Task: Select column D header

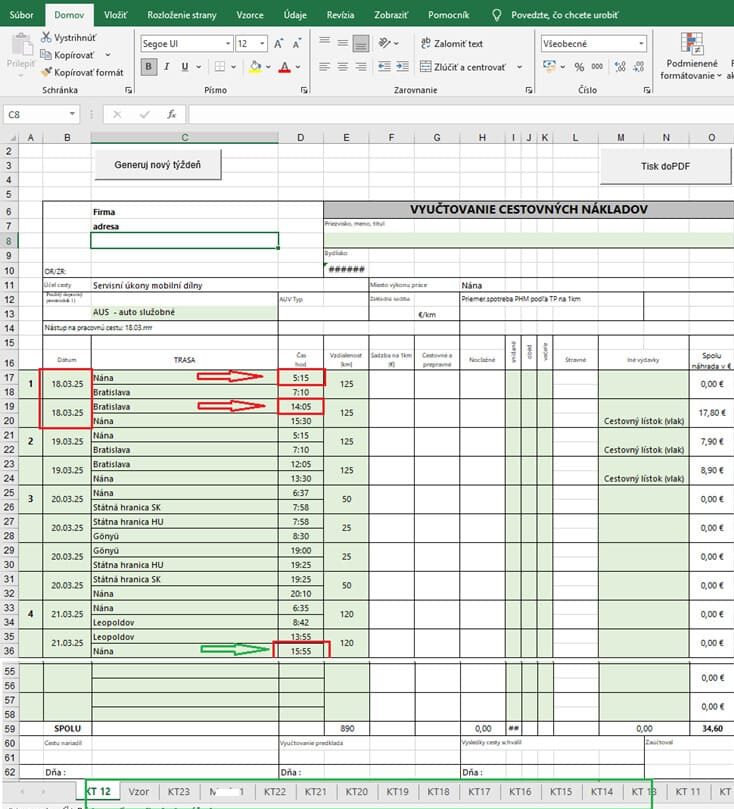Action: click(301, 137)
